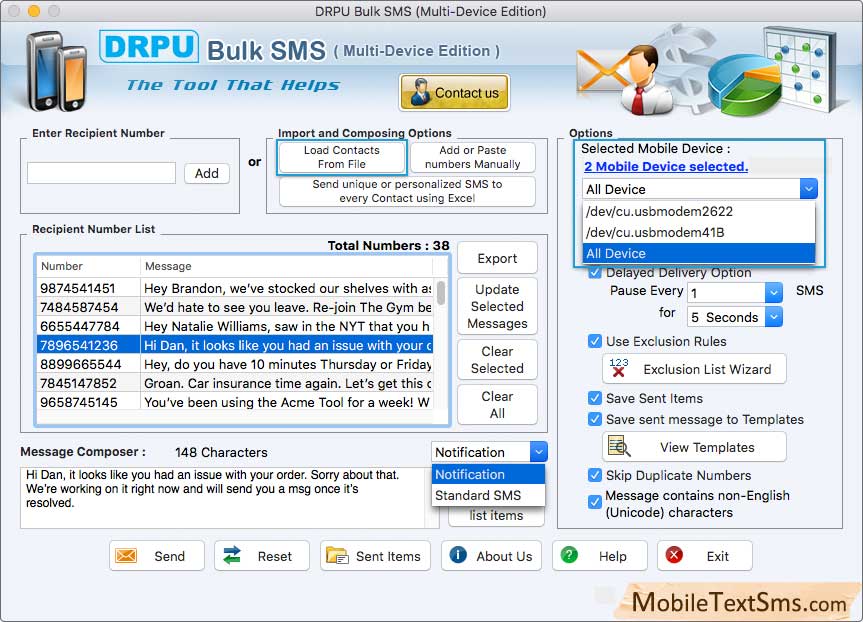Click the mobile phones icon in header
The width and height of the screenshot is (863, 622).
[57, 70]
